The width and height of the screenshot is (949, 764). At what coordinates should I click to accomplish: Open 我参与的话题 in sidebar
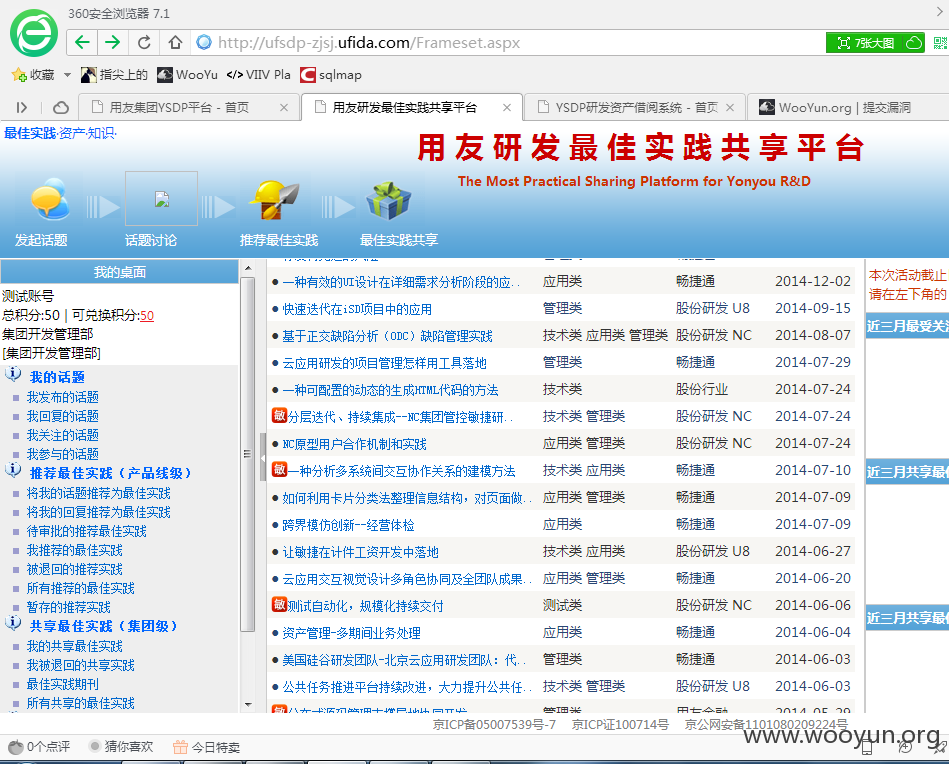pyautogui.click(x=62, y=454)
